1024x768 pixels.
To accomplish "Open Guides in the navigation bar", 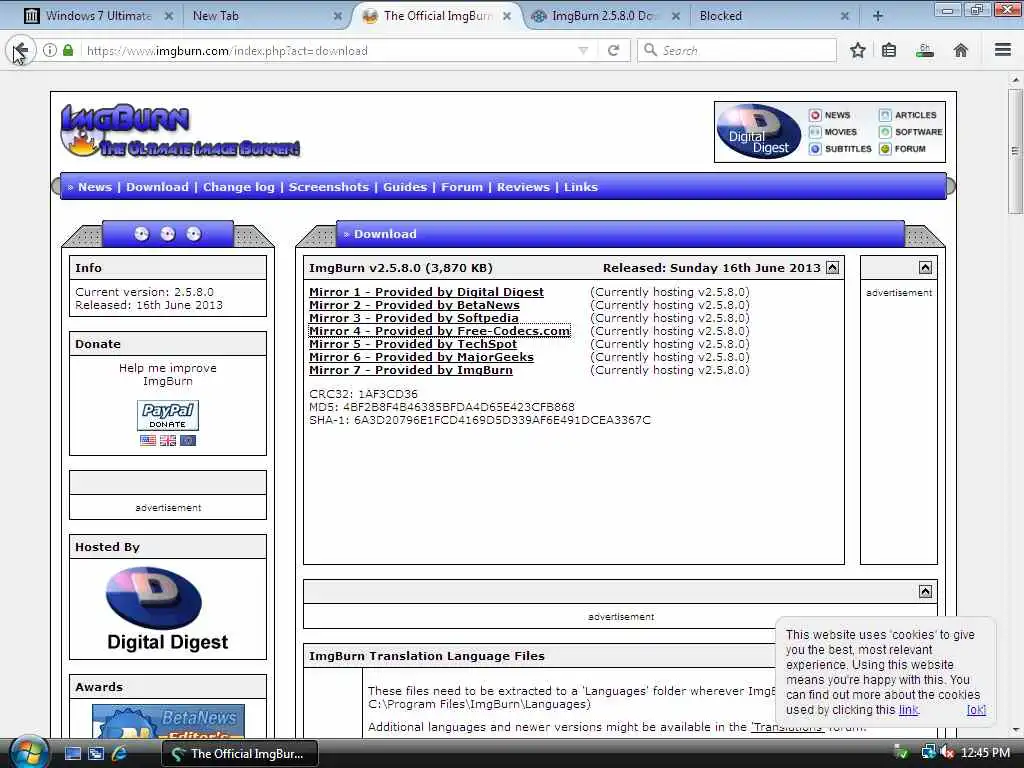I will (405, 187).
